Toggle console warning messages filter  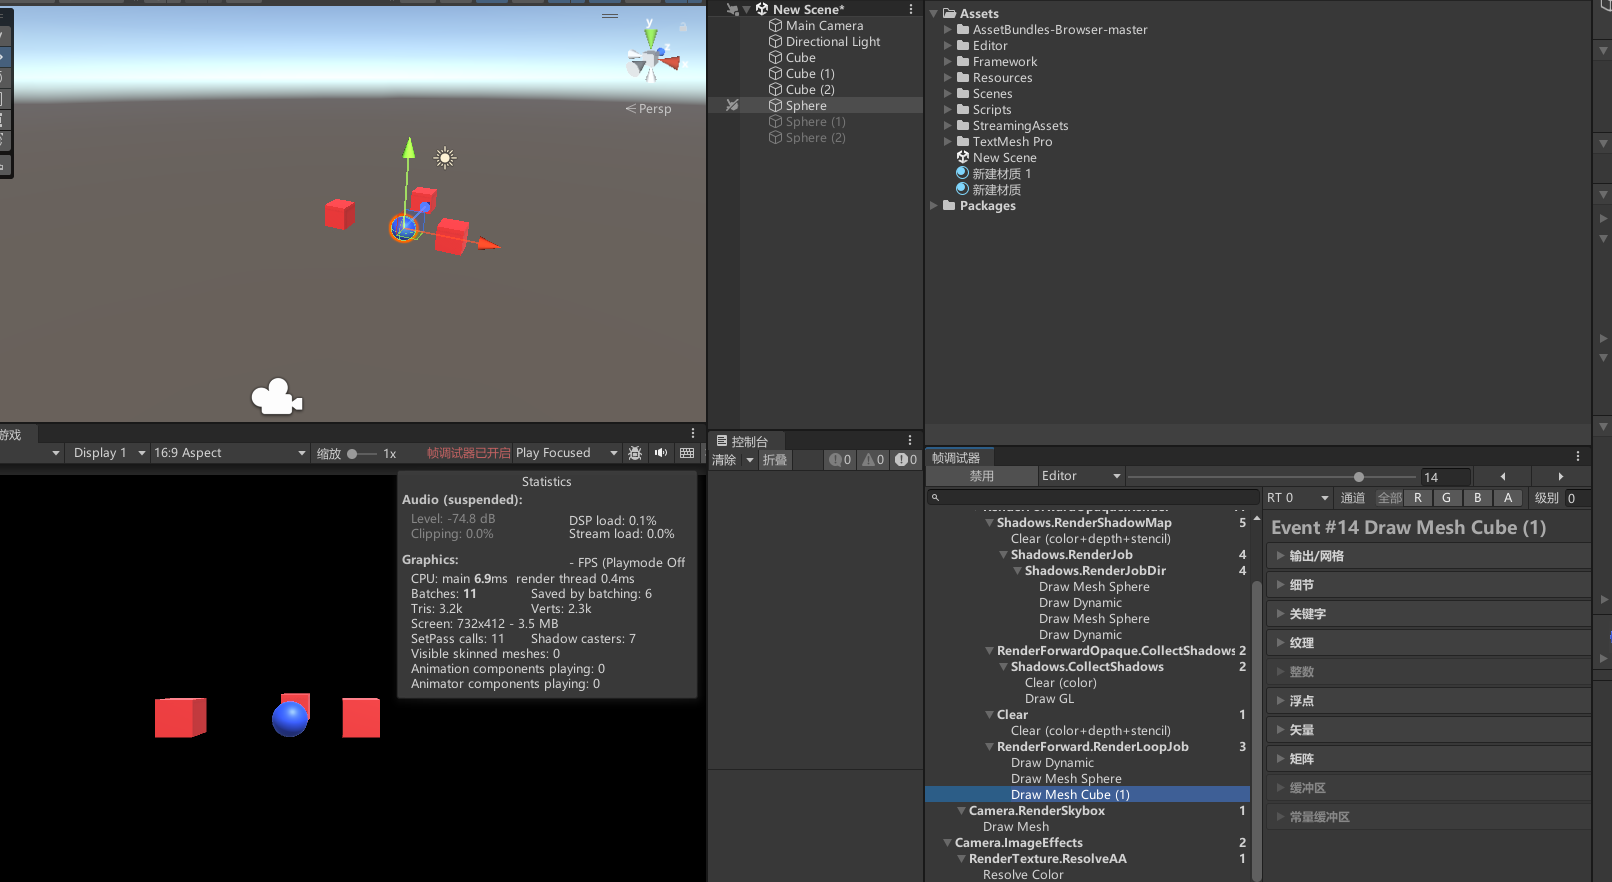[873, 460]
